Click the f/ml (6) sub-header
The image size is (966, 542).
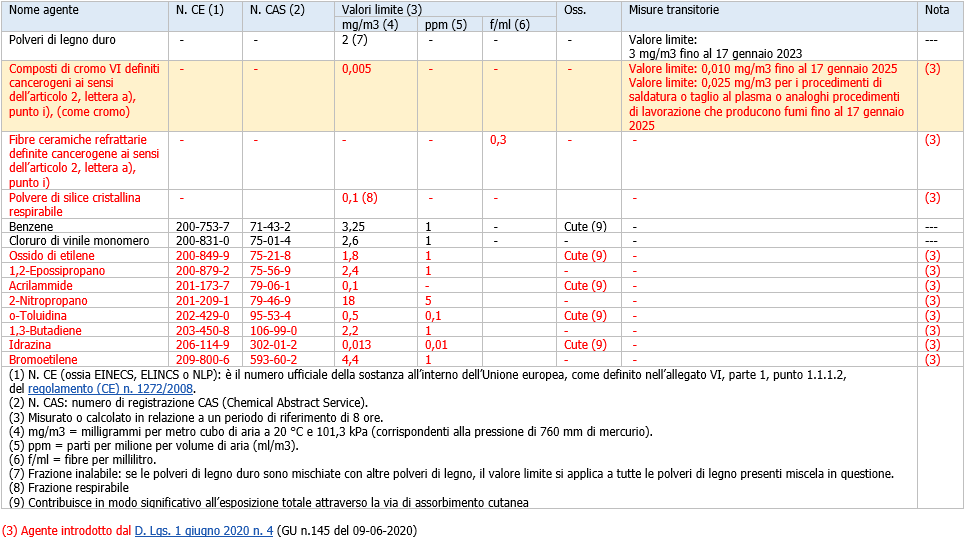(x=510, y=24)
